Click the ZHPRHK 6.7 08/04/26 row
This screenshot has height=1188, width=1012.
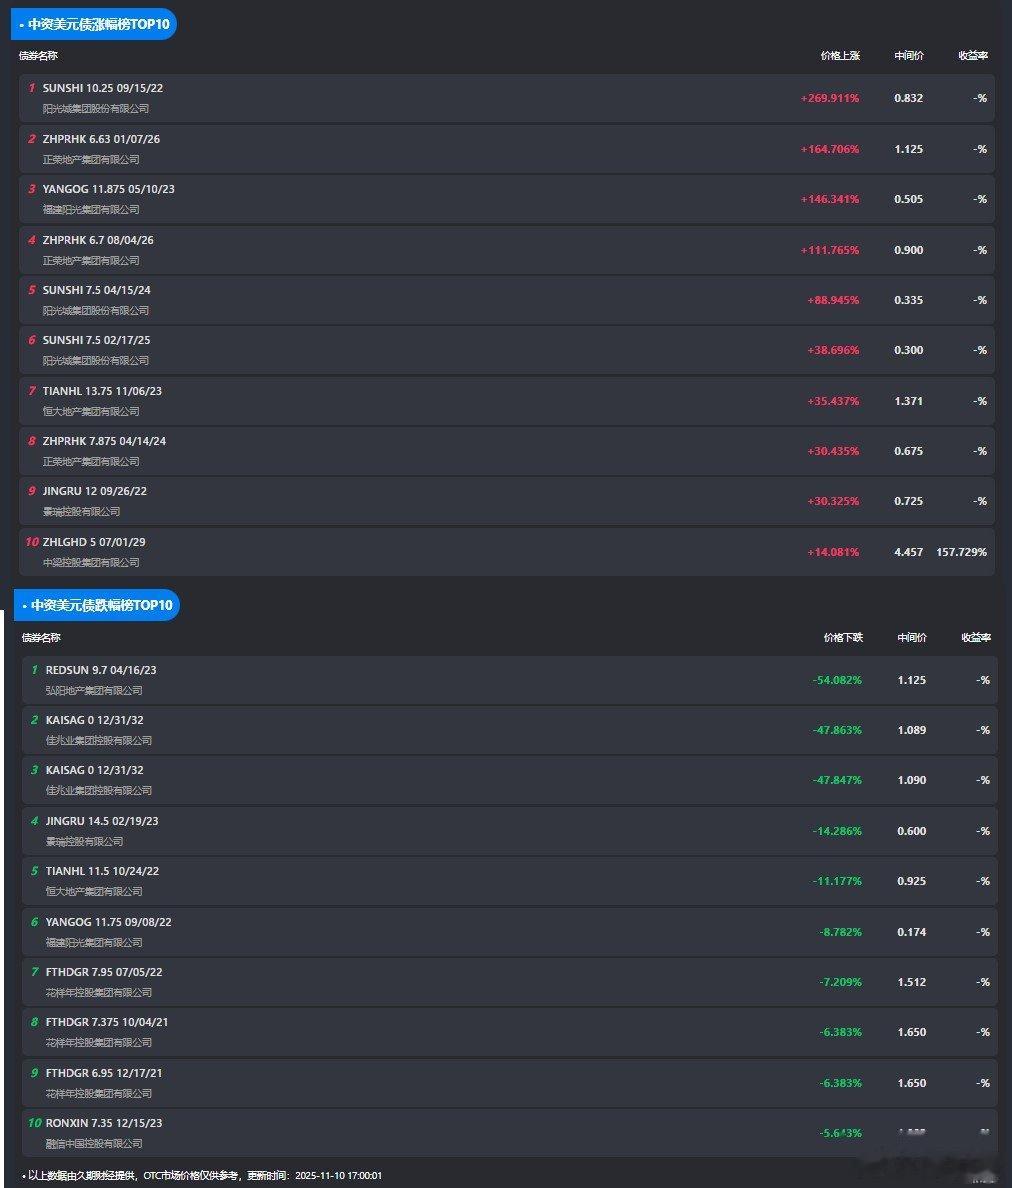(x=98, y=240)
